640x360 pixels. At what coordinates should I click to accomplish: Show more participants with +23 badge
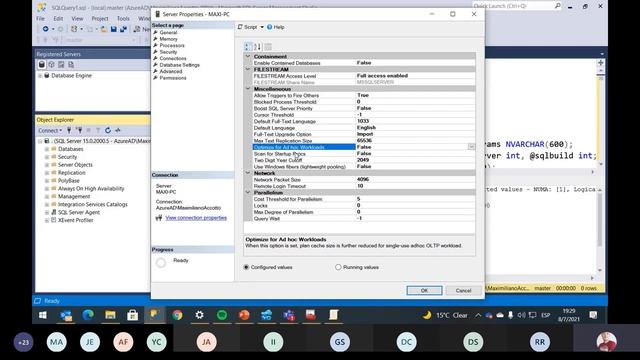[x=23, y=342]
